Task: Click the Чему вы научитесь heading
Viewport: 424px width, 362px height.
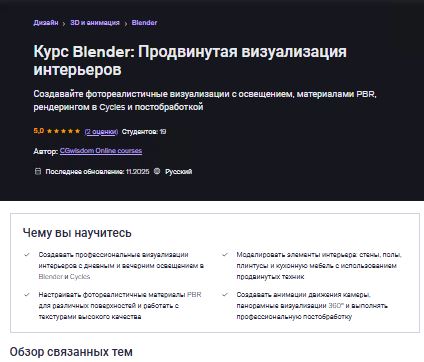Action: [77, 233]
